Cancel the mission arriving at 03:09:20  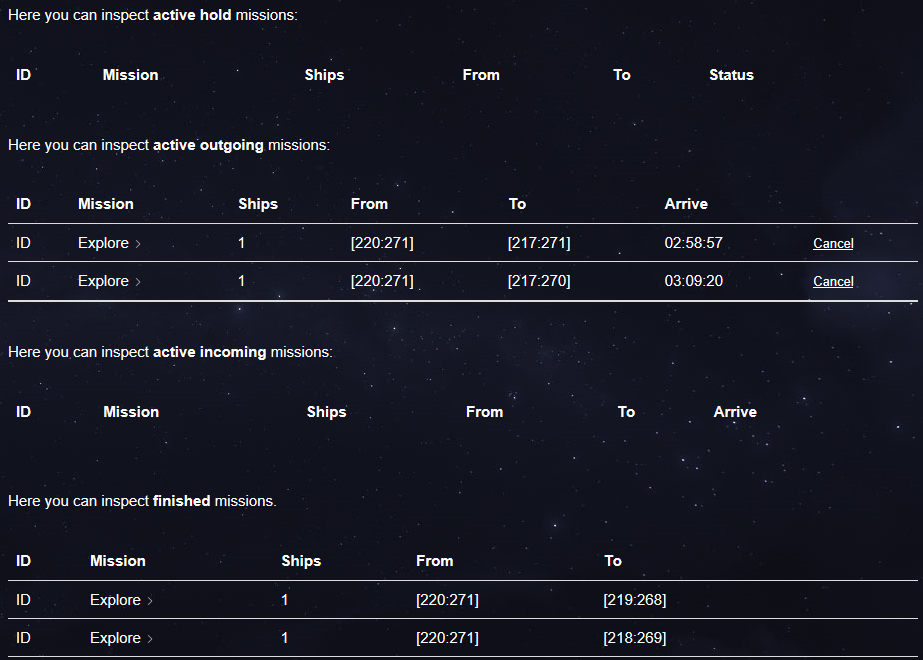[x=833, y=282]
